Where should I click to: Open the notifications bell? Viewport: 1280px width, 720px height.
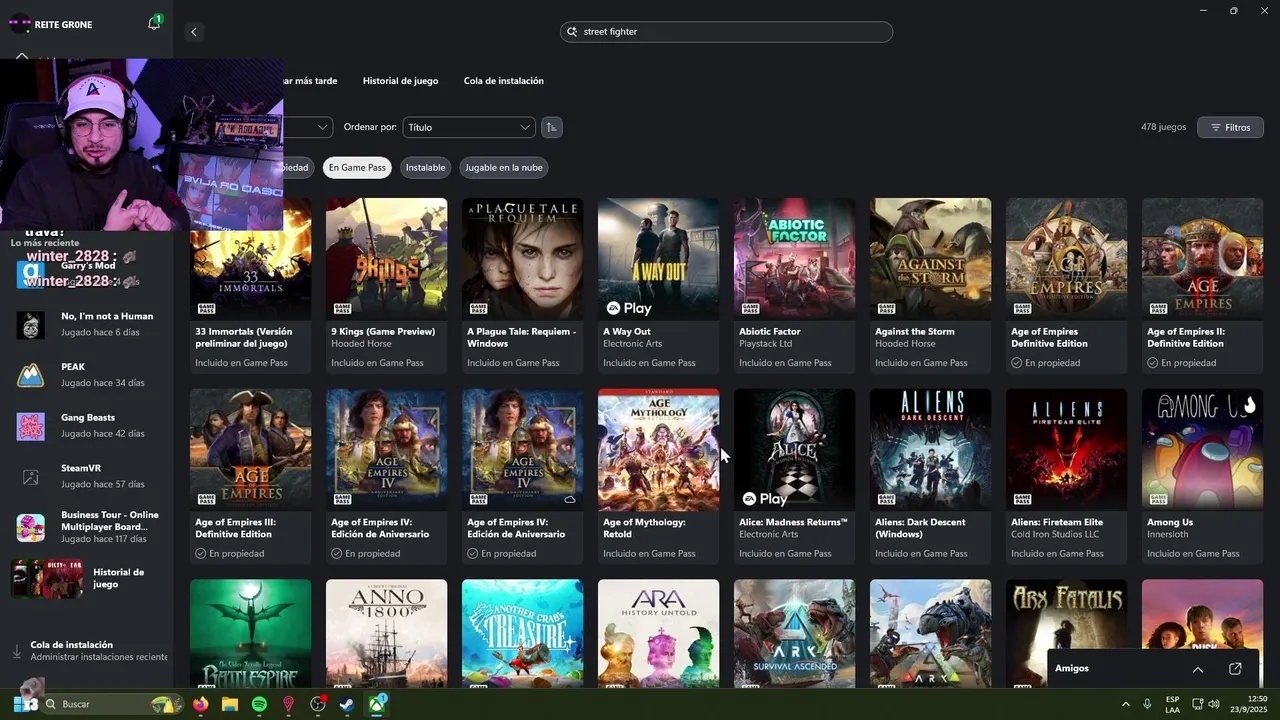153,24
